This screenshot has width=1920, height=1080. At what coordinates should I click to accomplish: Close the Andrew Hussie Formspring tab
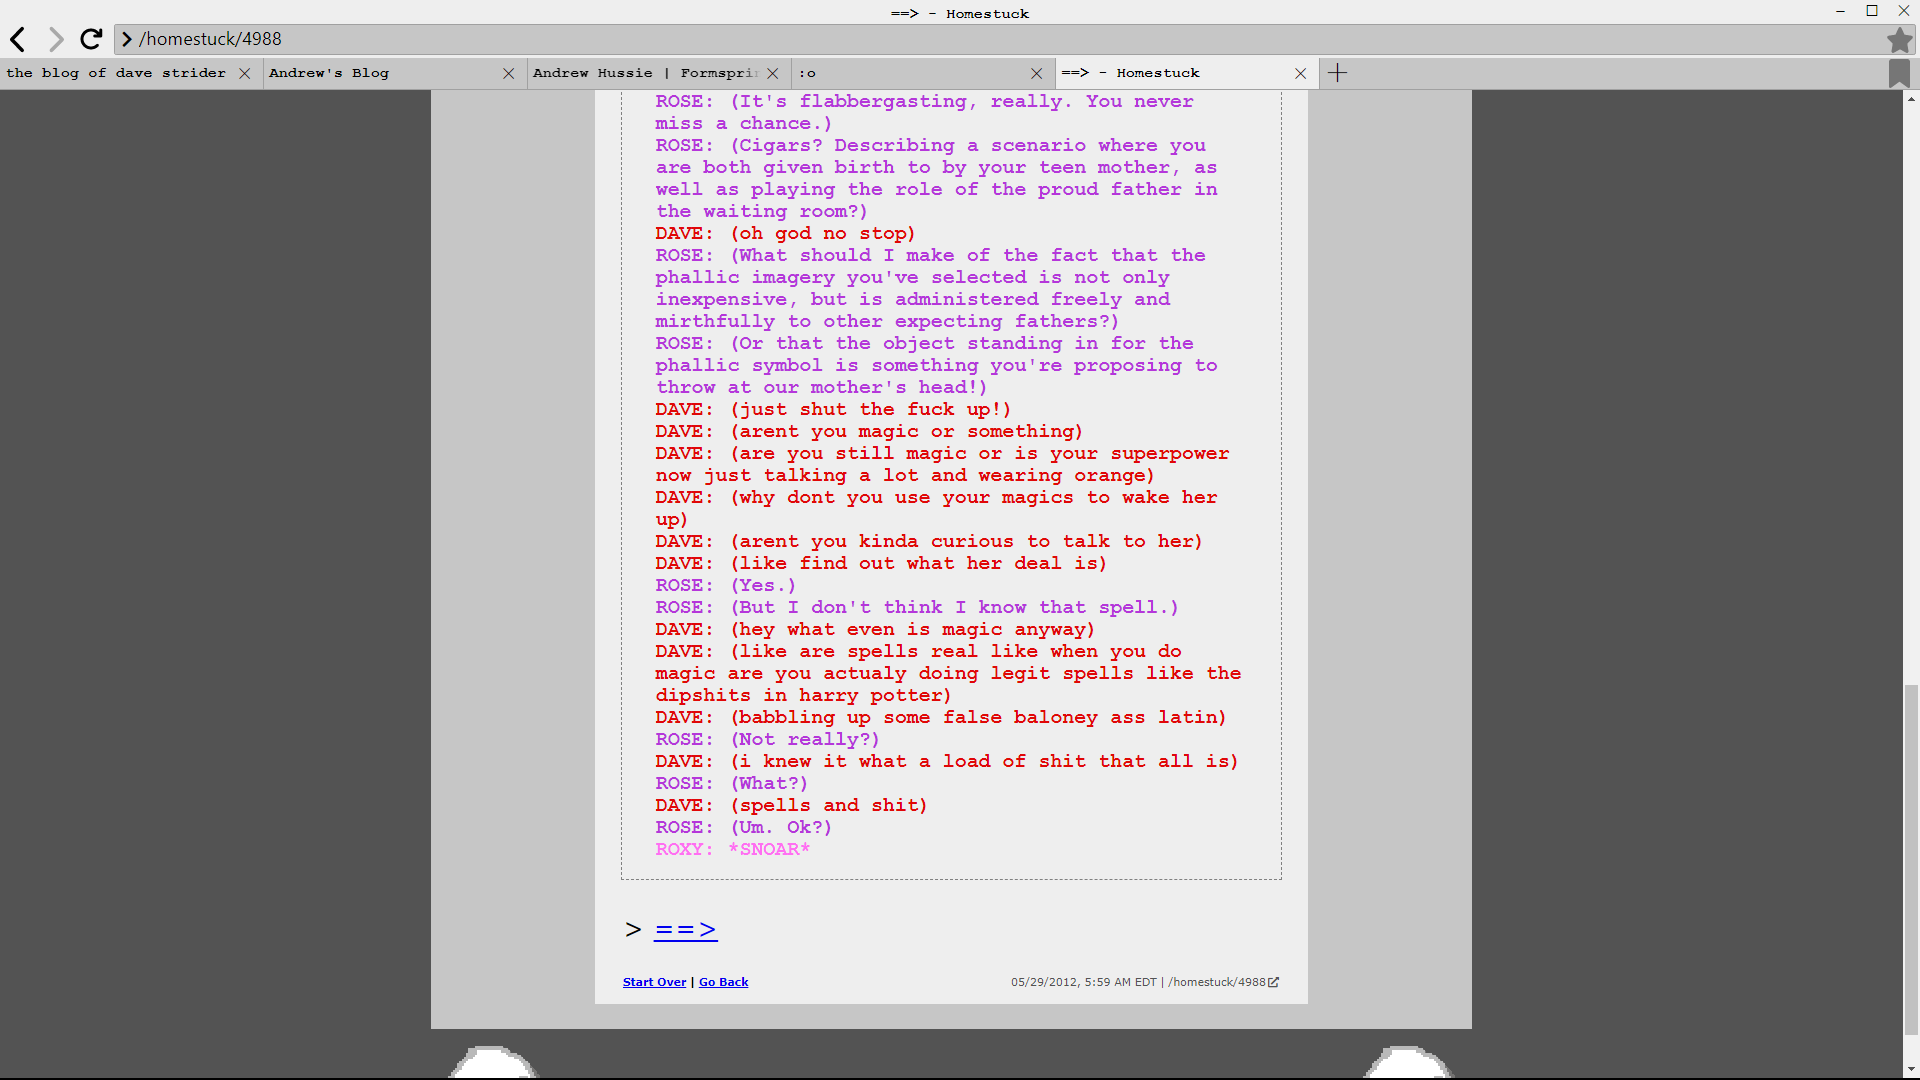(x=773, y=73)
